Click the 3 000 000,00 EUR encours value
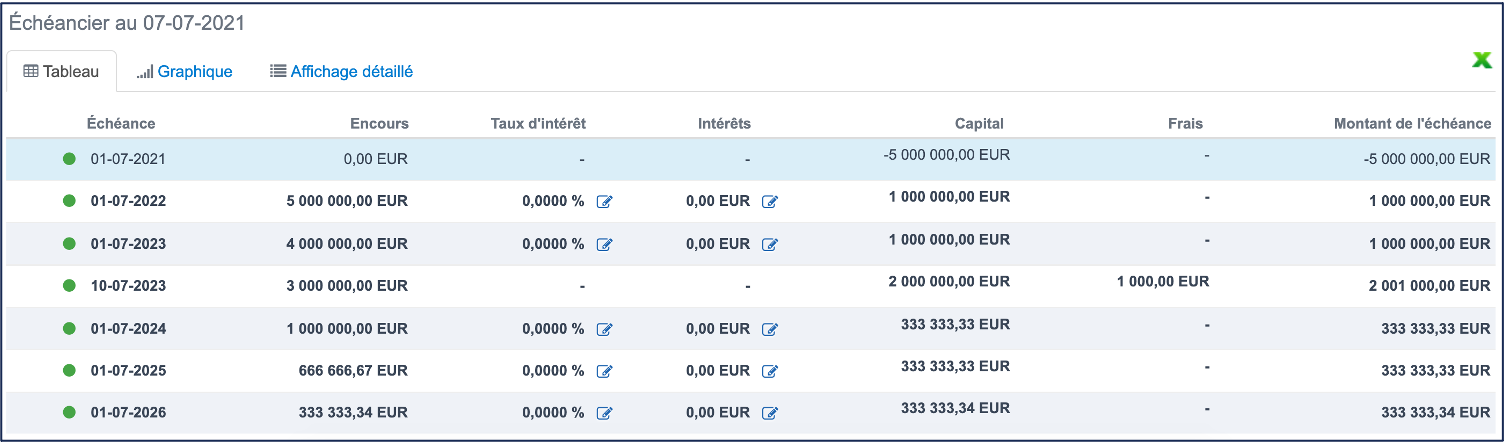 tap(348, 286)
